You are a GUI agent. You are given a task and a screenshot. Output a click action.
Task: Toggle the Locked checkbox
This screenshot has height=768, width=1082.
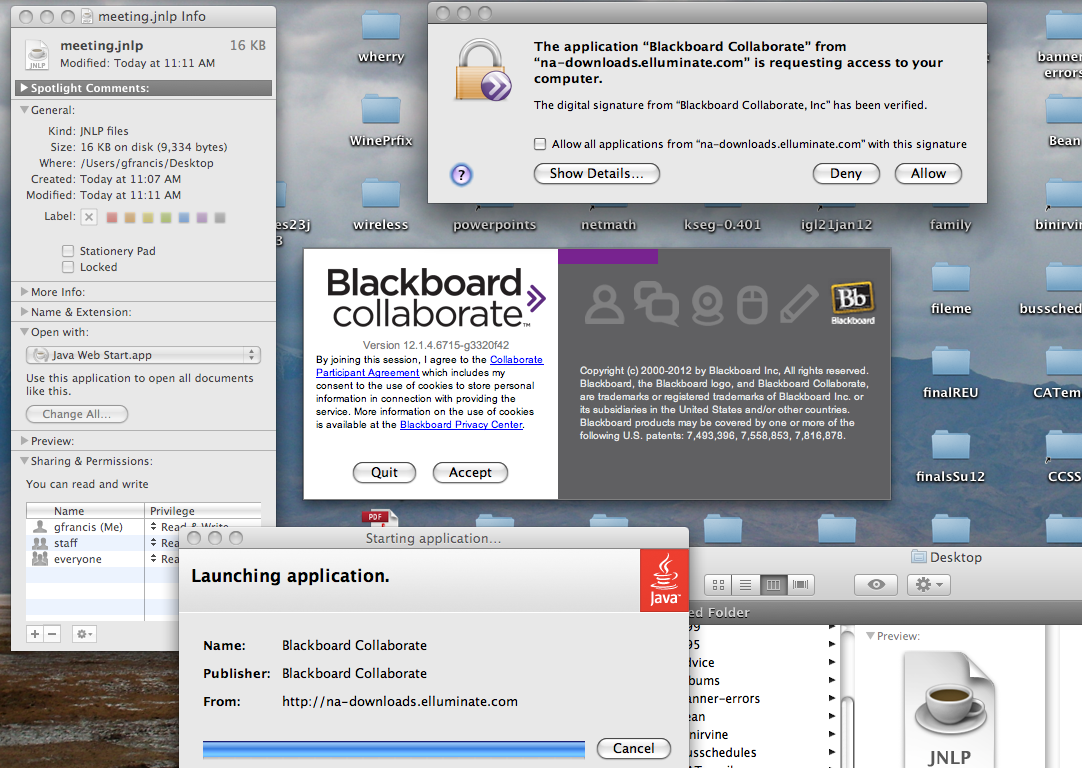coord(68,267)
